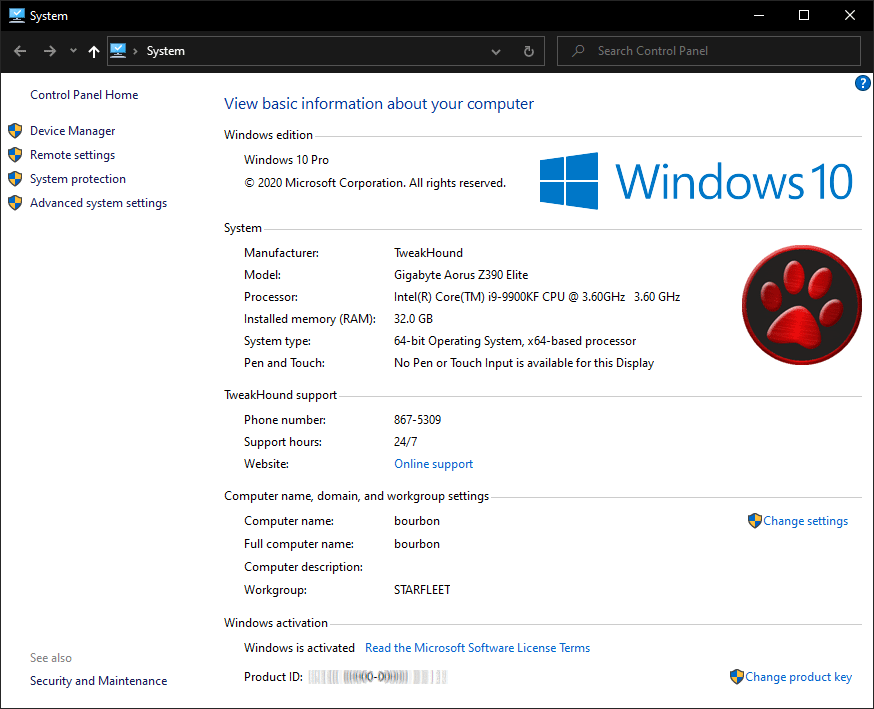Go up one level with Up arrow
This screenshot has width=874, height=709.
[x=94, y=51]
